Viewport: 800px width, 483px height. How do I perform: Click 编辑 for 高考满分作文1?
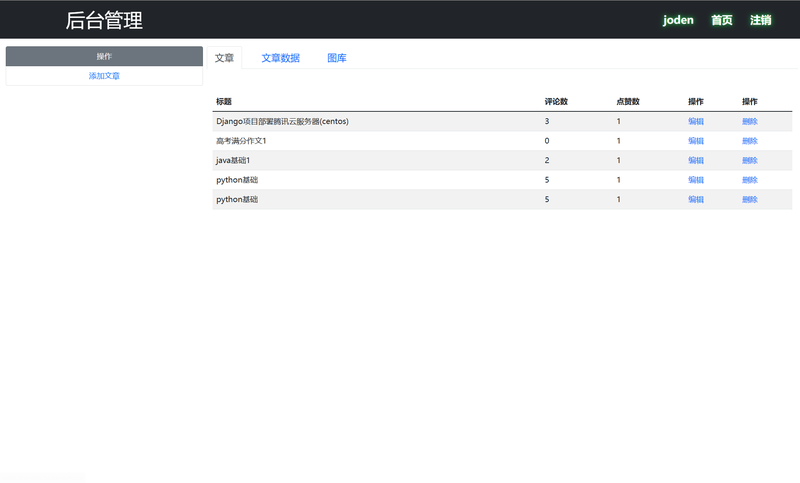click(x=695, y=141)
